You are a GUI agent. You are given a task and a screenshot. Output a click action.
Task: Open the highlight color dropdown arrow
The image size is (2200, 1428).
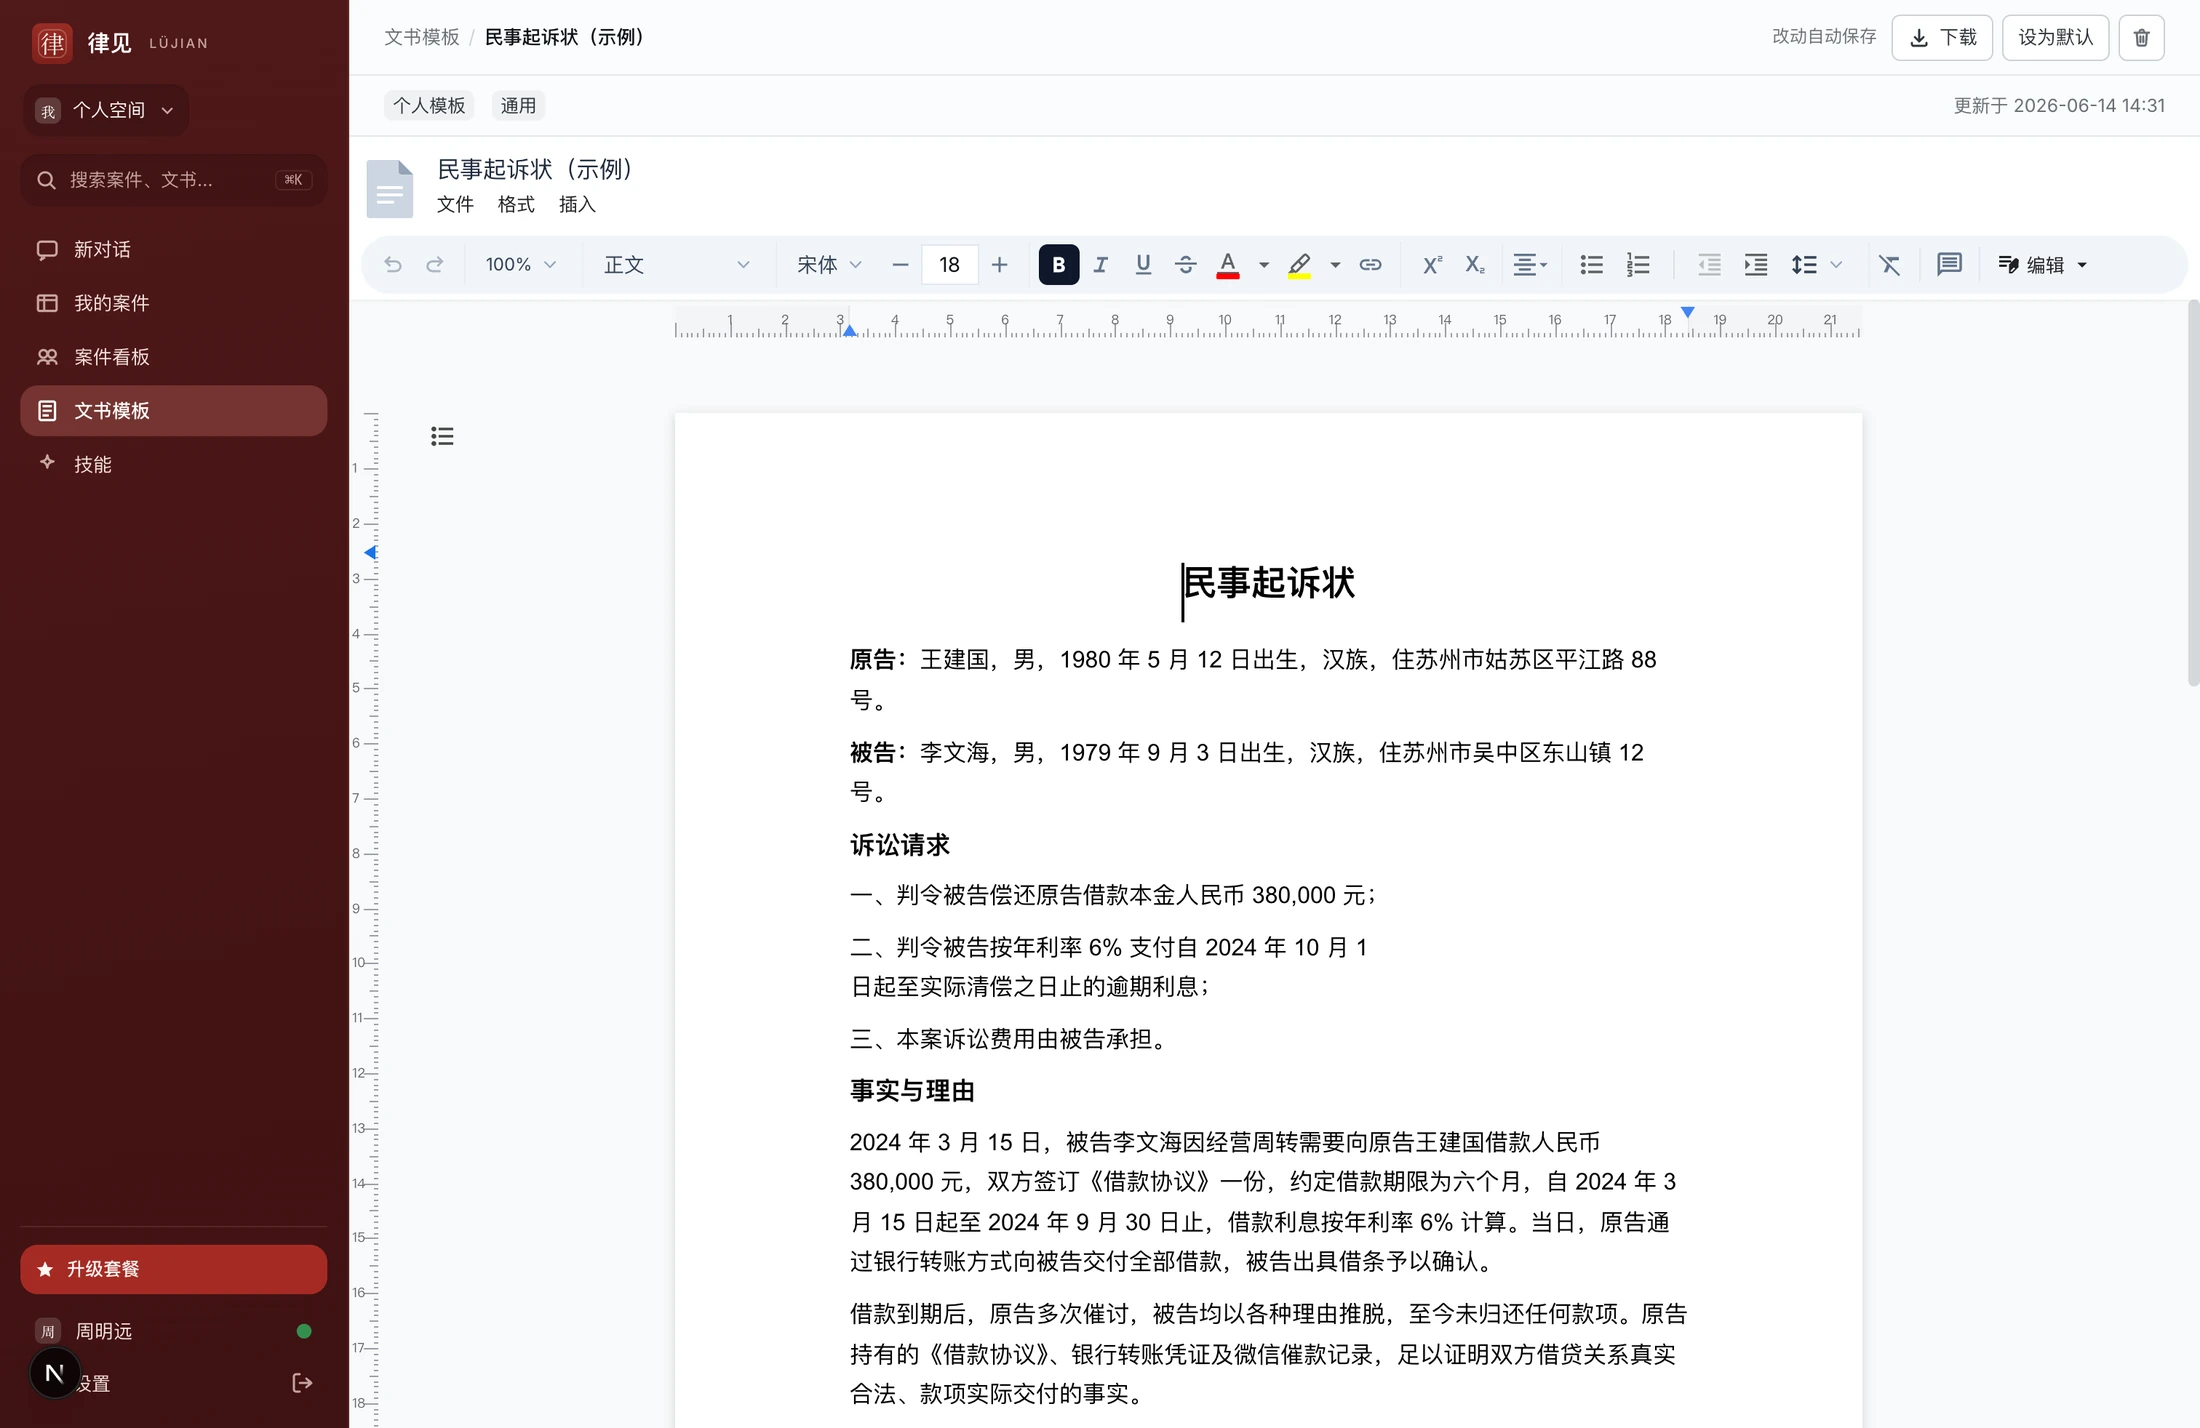point(1335,265)
